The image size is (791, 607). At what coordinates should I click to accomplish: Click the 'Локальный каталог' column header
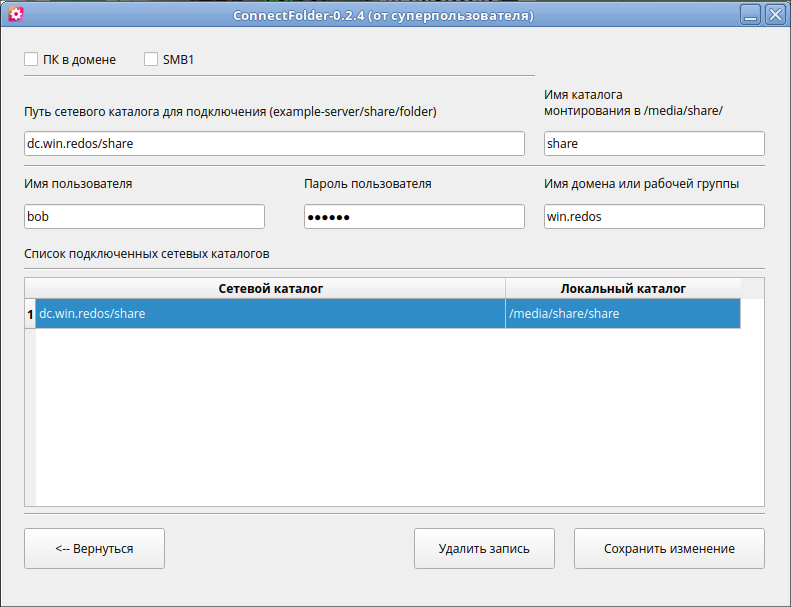(623, 288)
